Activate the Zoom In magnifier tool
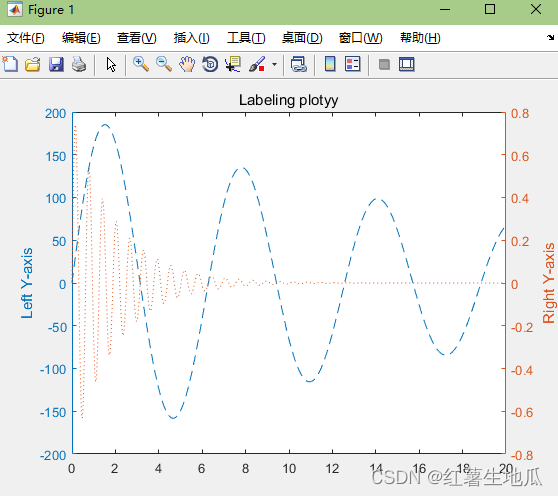558x496 pixels. [141, 64]
